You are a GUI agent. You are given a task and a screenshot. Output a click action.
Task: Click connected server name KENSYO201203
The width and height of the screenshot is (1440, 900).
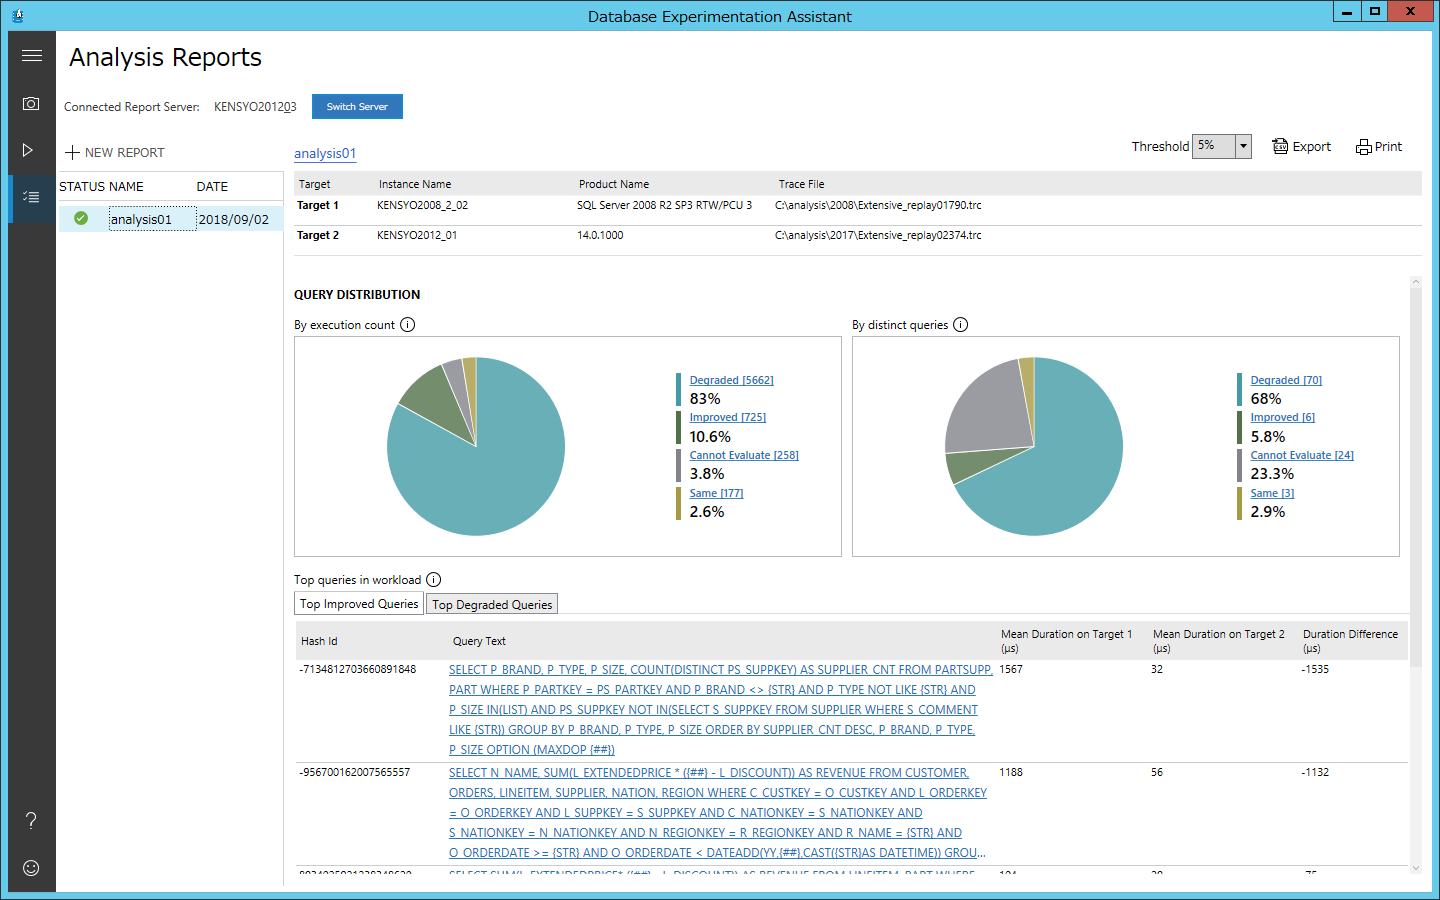[255, 107]
